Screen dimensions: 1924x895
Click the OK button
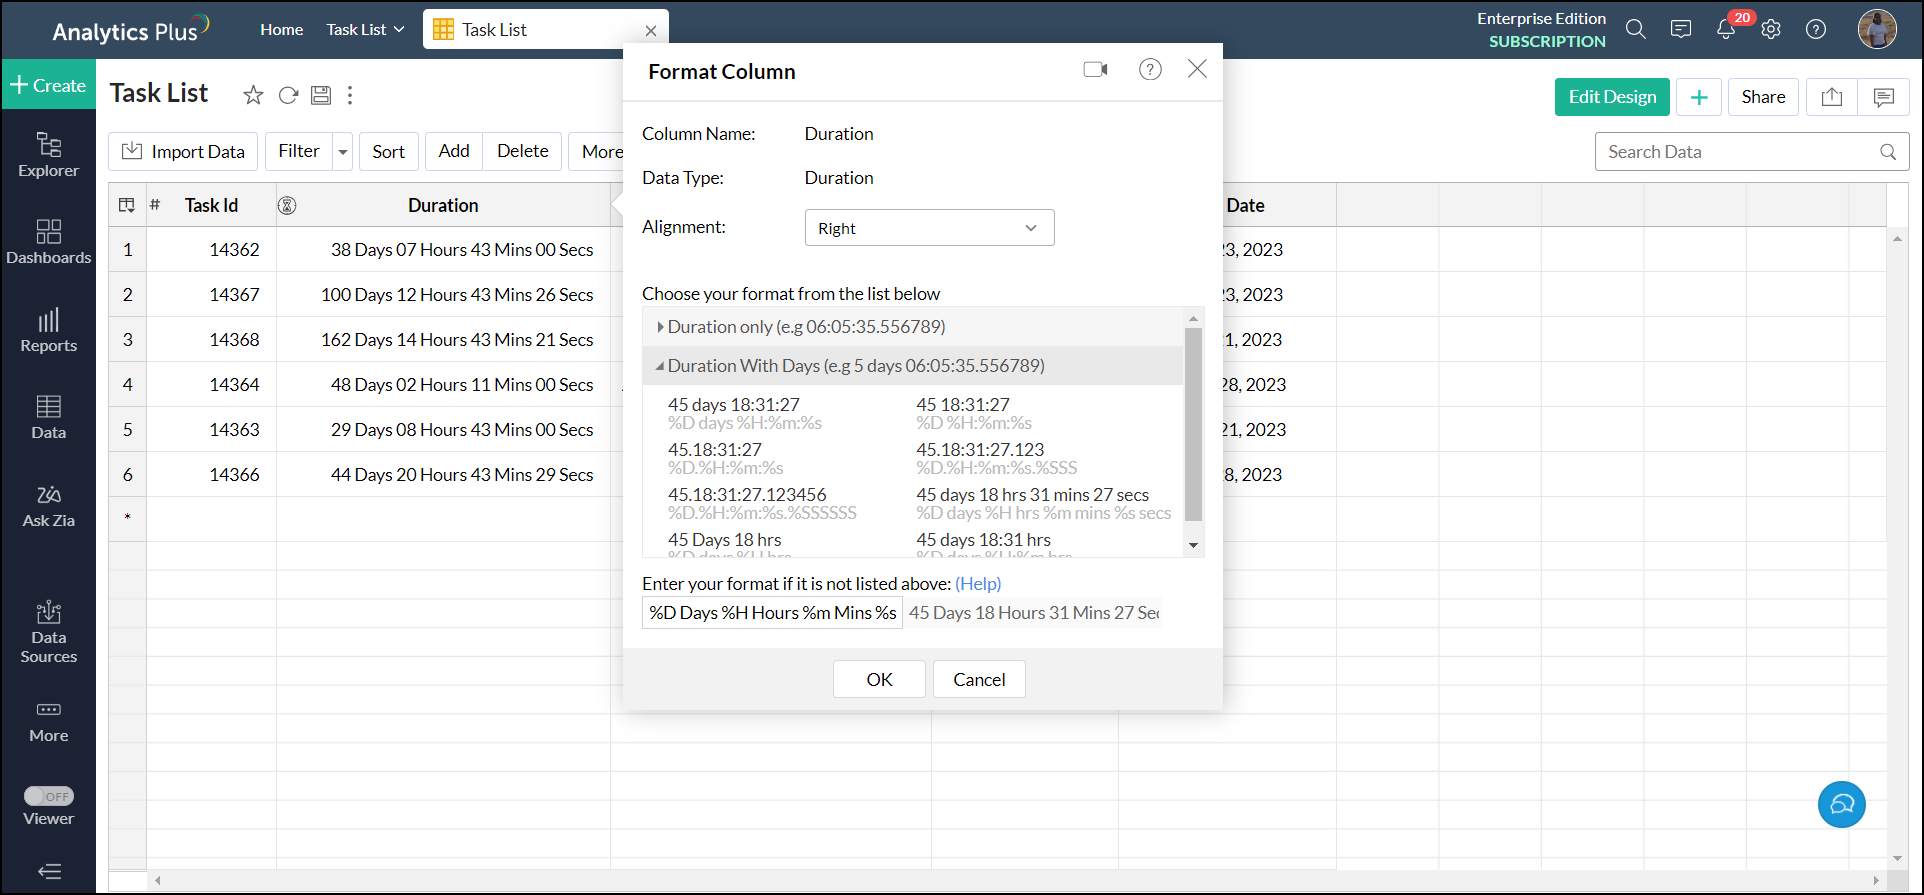tap(879, 679)
